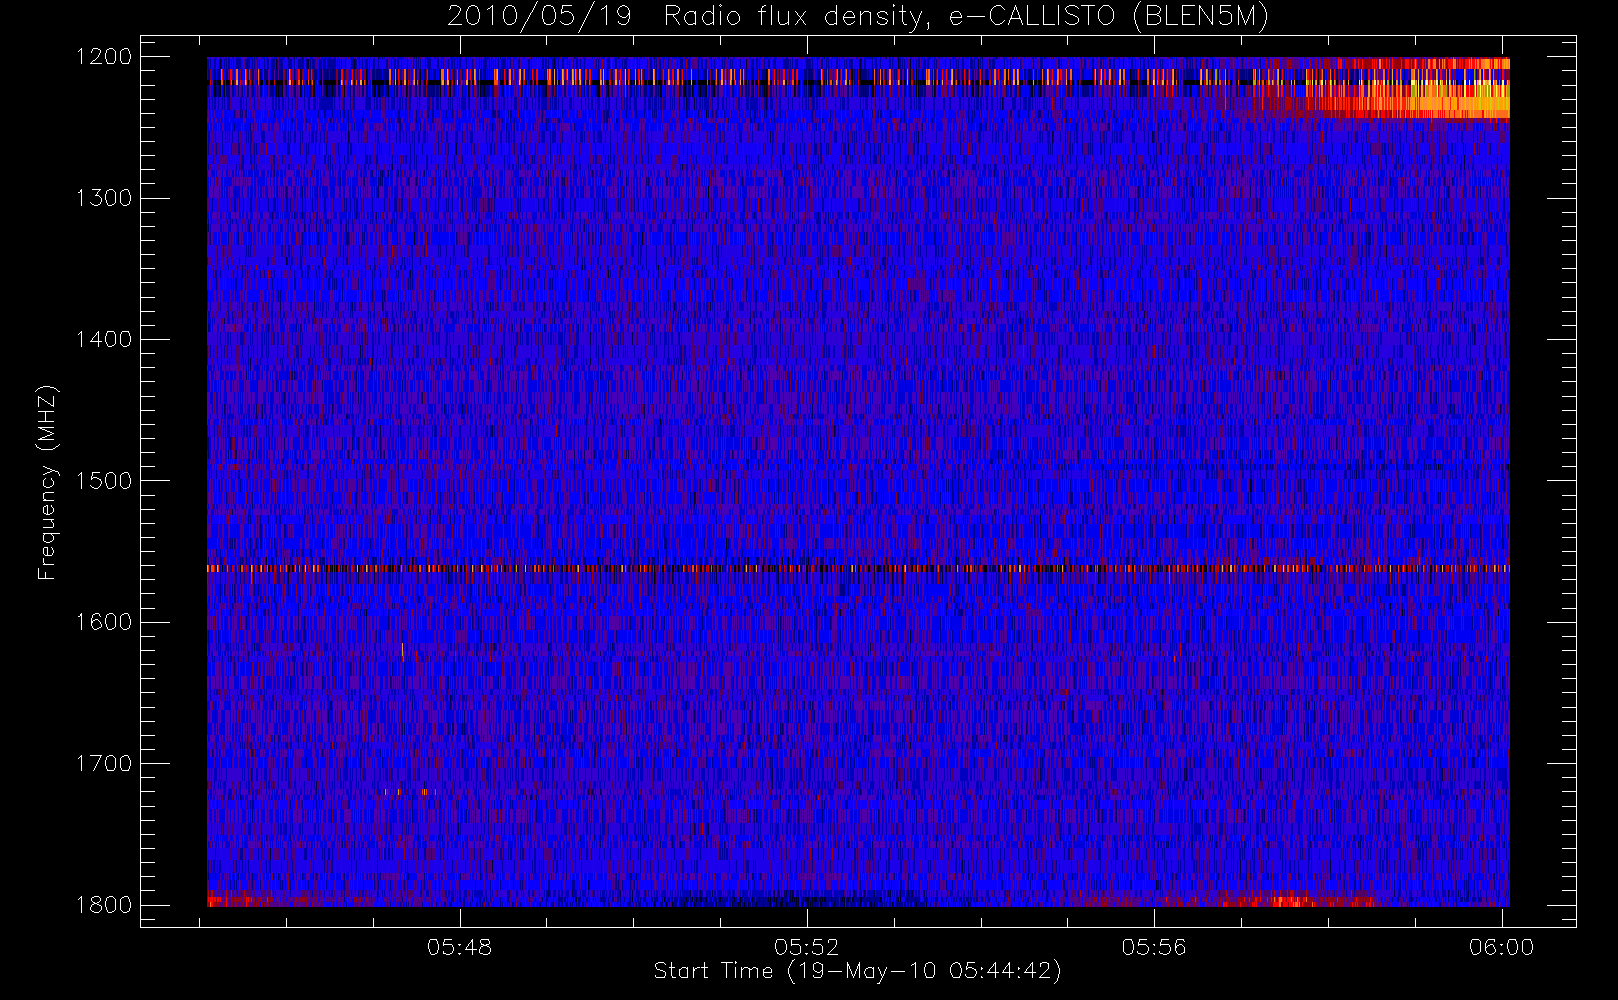This screenshot has width=1618, height=1000.
Task: Click the 05:52 time tick label
Action: point(806,947)
